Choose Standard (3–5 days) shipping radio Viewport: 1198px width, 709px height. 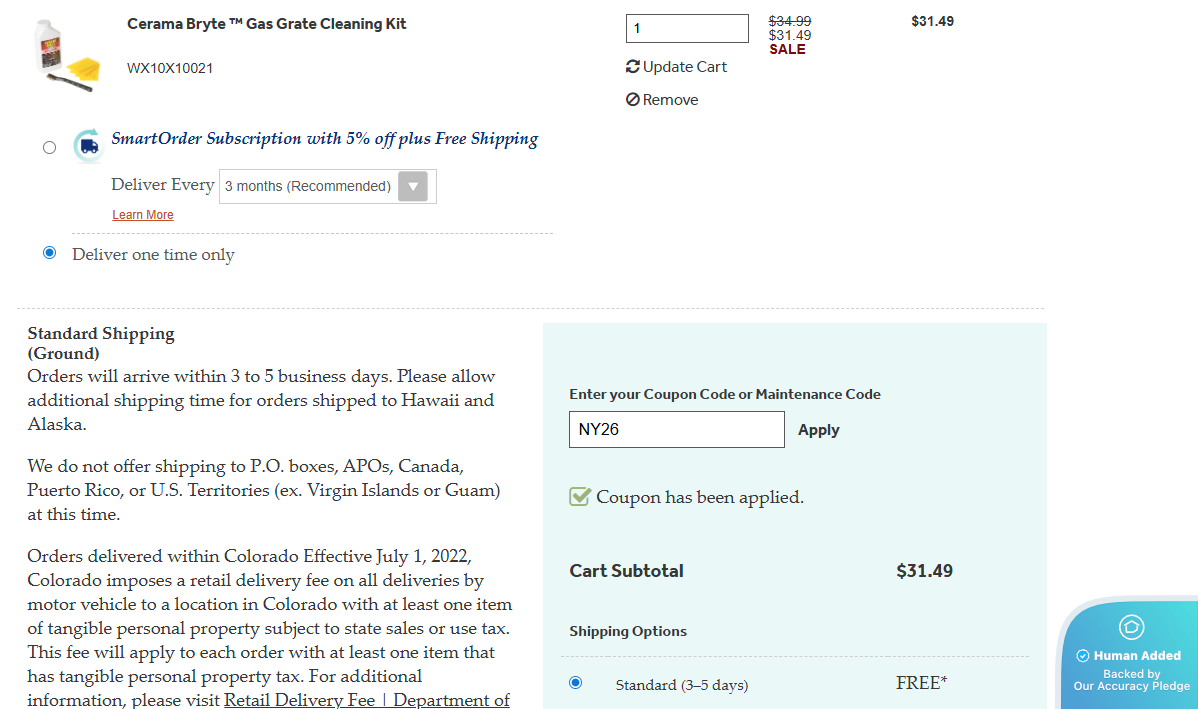coord(575,683)
